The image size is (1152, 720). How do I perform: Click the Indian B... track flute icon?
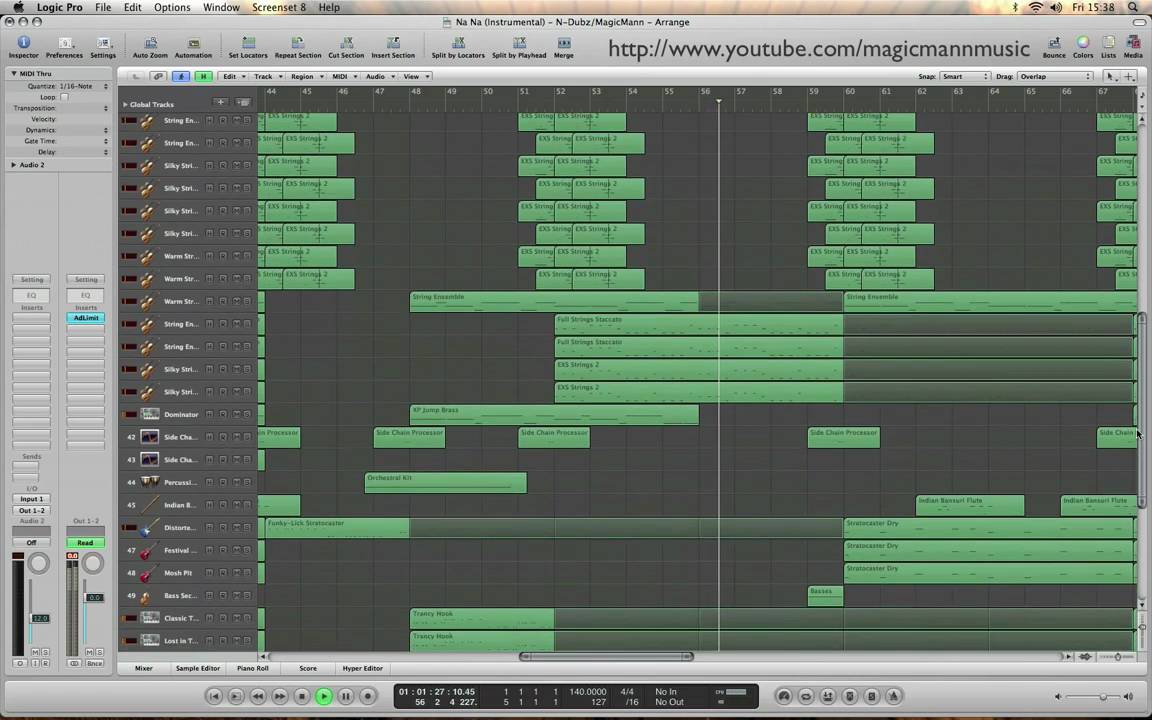pyautogui.click(x=150, y=505)
